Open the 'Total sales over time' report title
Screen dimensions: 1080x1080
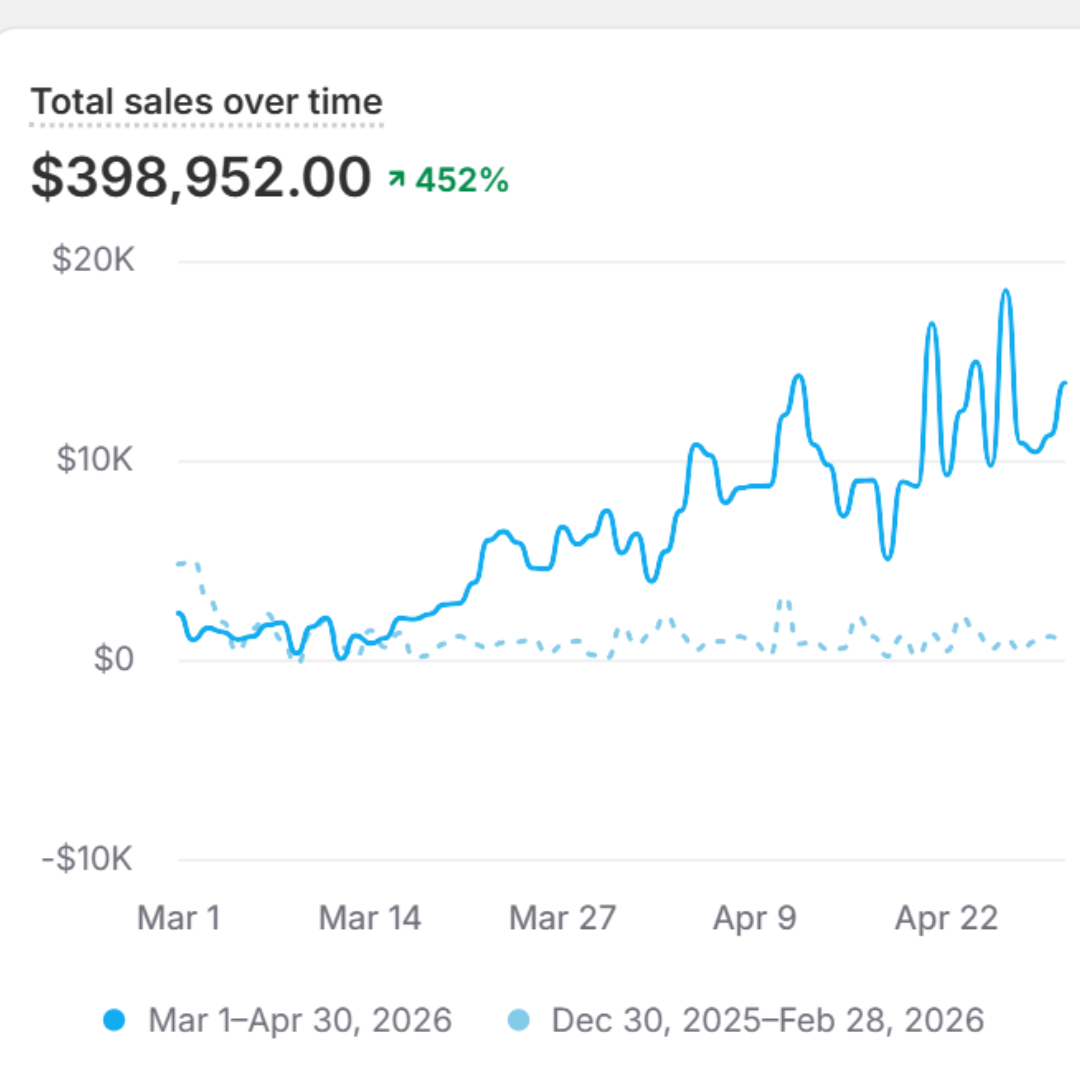click(207, 102)
